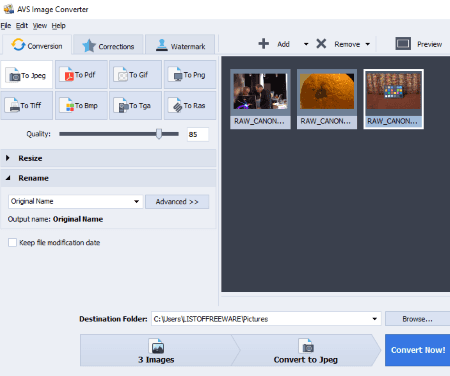Open the Help menu

(58, 26)
